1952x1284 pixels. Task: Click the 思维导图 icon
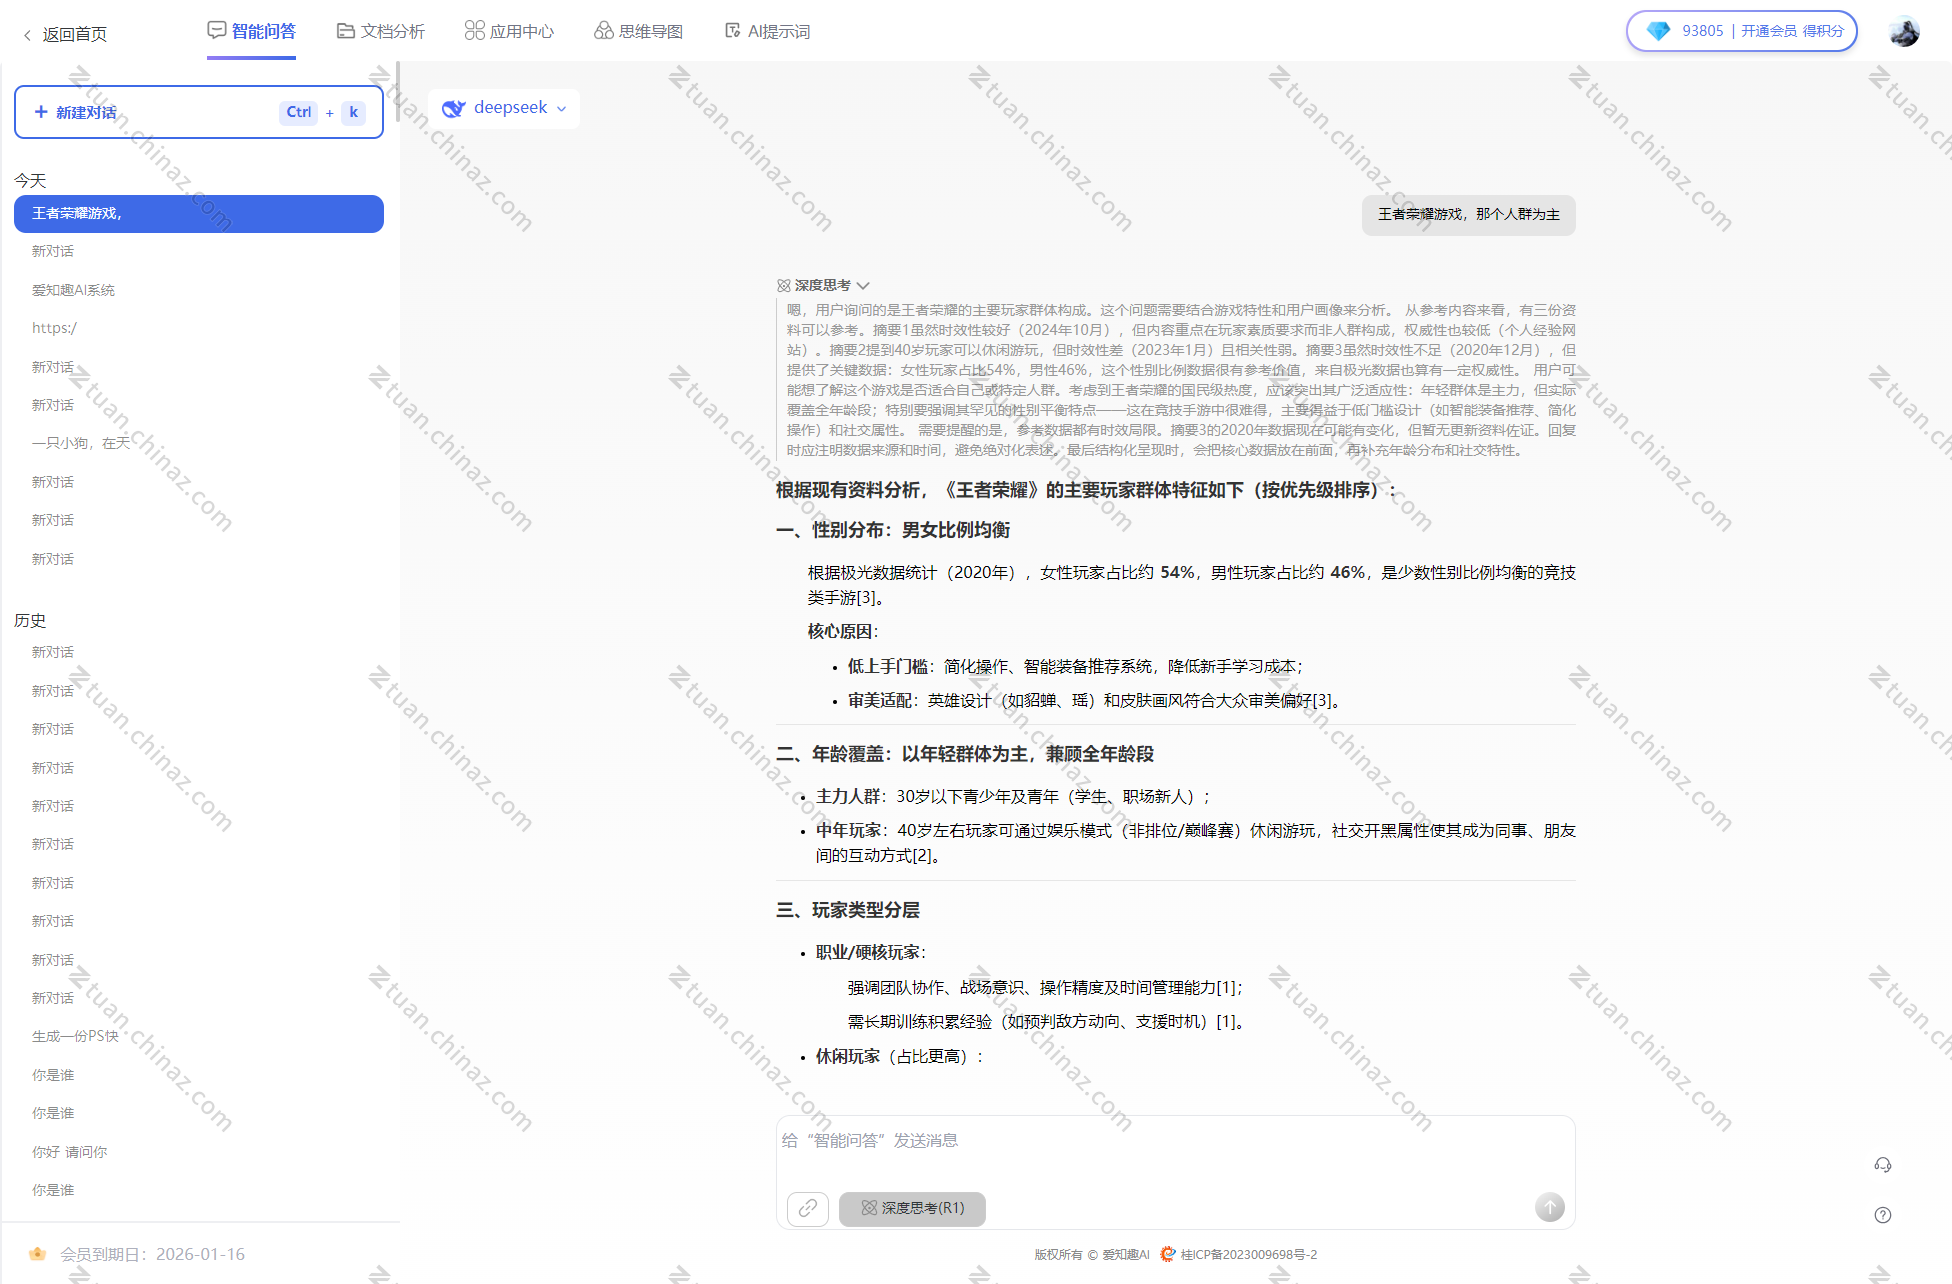coord(604,31)
